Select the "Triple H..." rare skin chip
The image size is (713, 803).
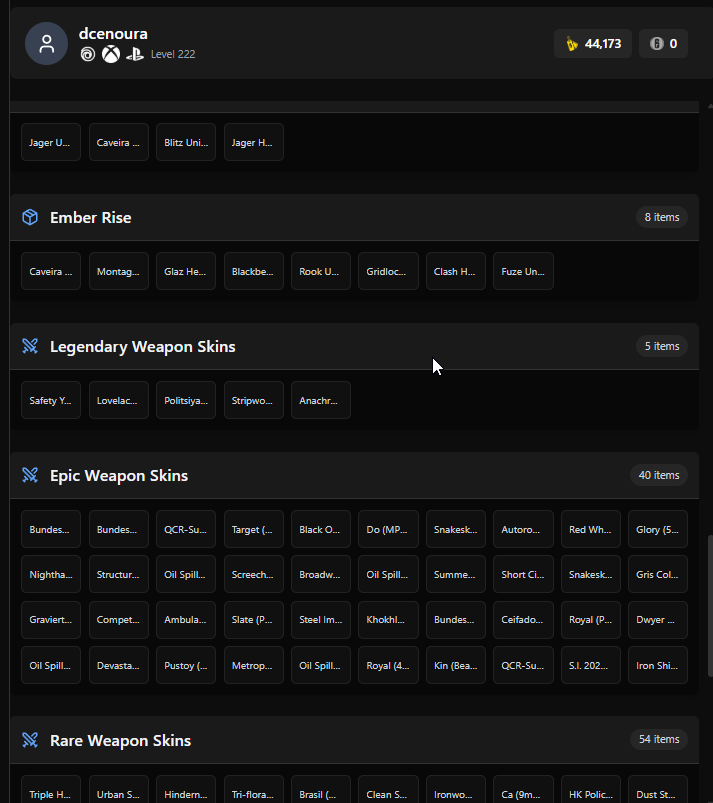(x=51, y=791)
